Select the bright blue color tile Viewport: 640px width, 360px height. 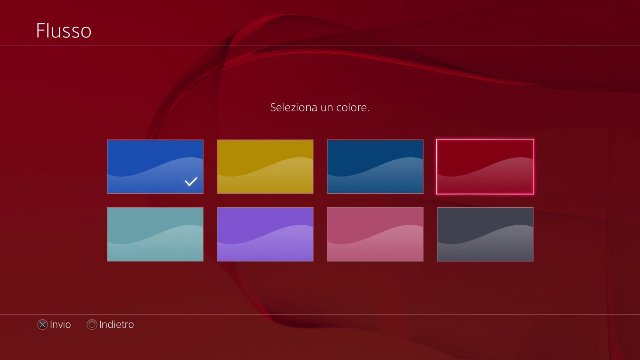155,167
